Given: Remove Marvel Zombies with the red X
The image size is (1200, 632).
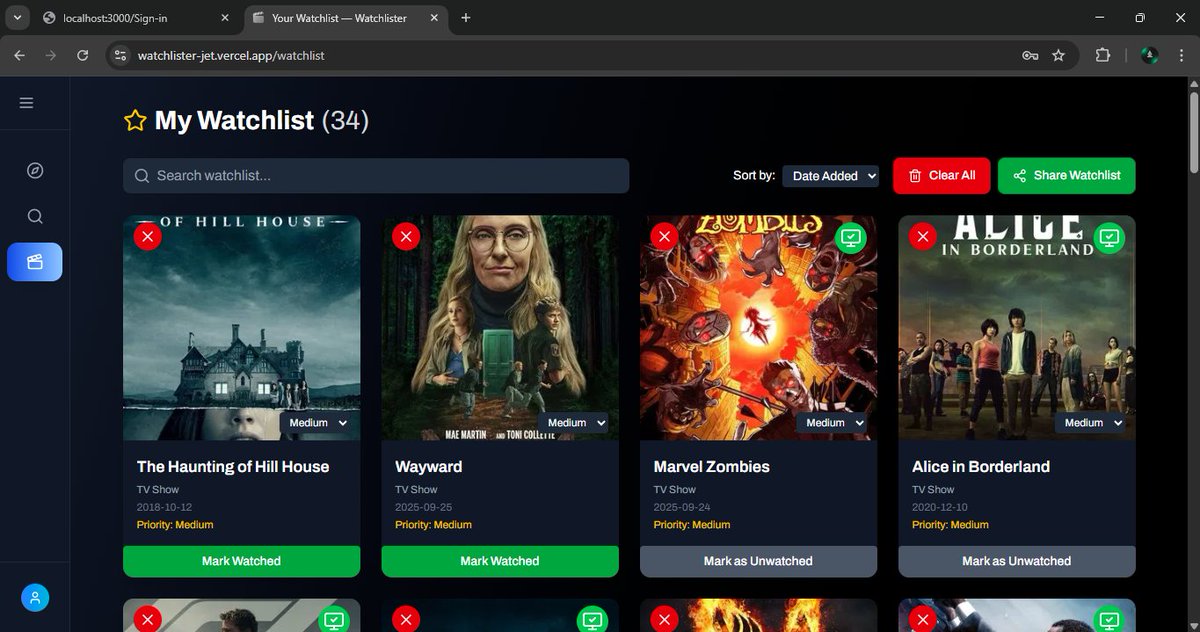Looking at the screenshot, I should 664,237.
